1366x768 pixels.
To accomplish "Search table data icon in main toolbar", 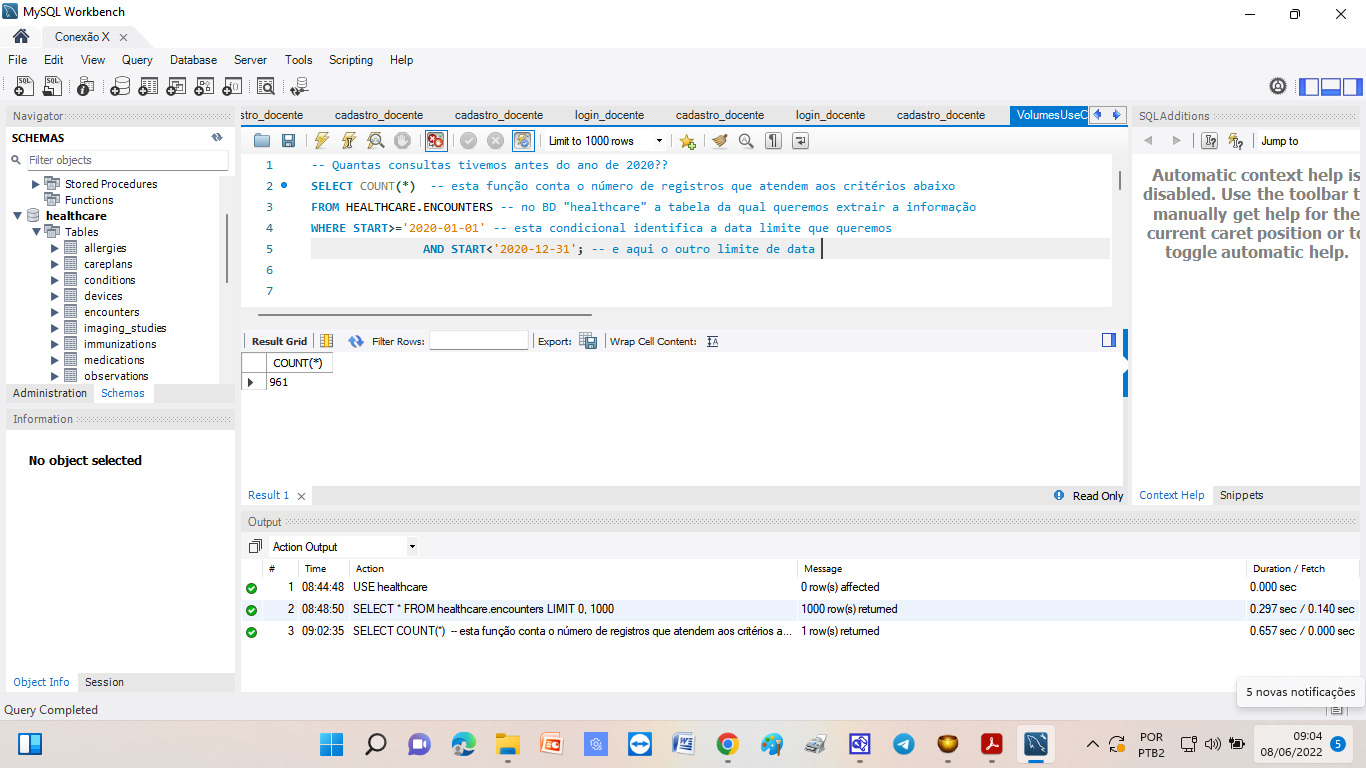I will pyautogui.click(x=266, y=86).
